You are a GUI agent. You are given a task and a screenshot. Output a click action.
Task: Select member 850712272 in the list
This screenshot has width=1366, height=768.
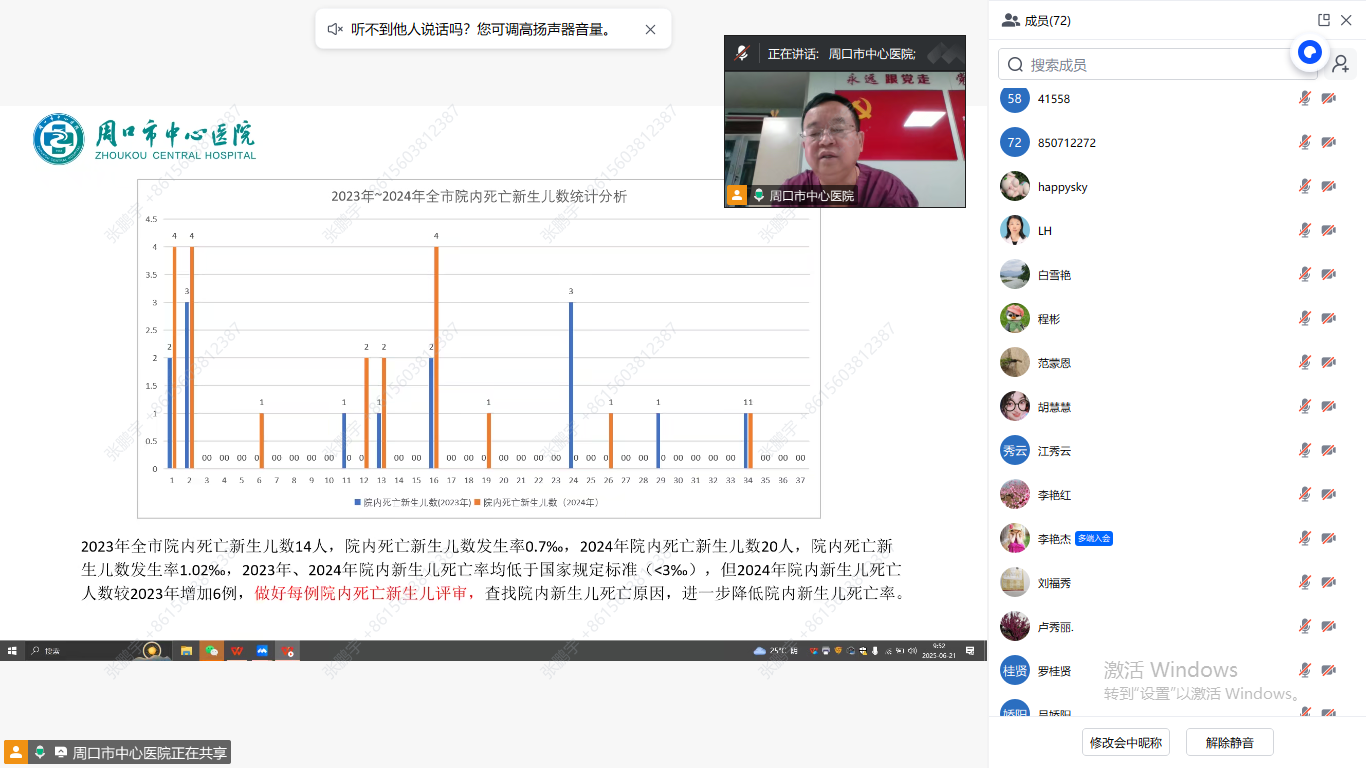click(x=1176, y=142)
